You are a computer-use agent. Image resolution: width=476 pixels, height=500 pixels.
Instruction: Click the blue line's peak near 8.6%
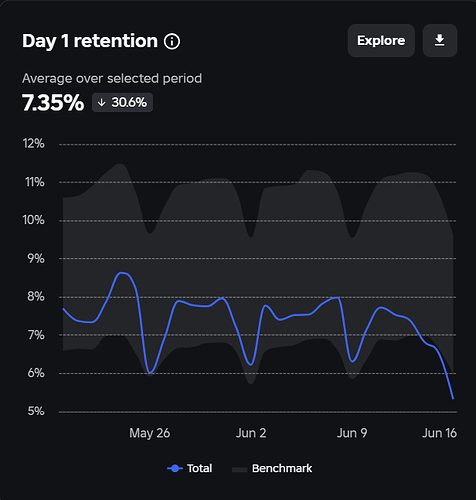pyautogui.click(x=122, y=273)
